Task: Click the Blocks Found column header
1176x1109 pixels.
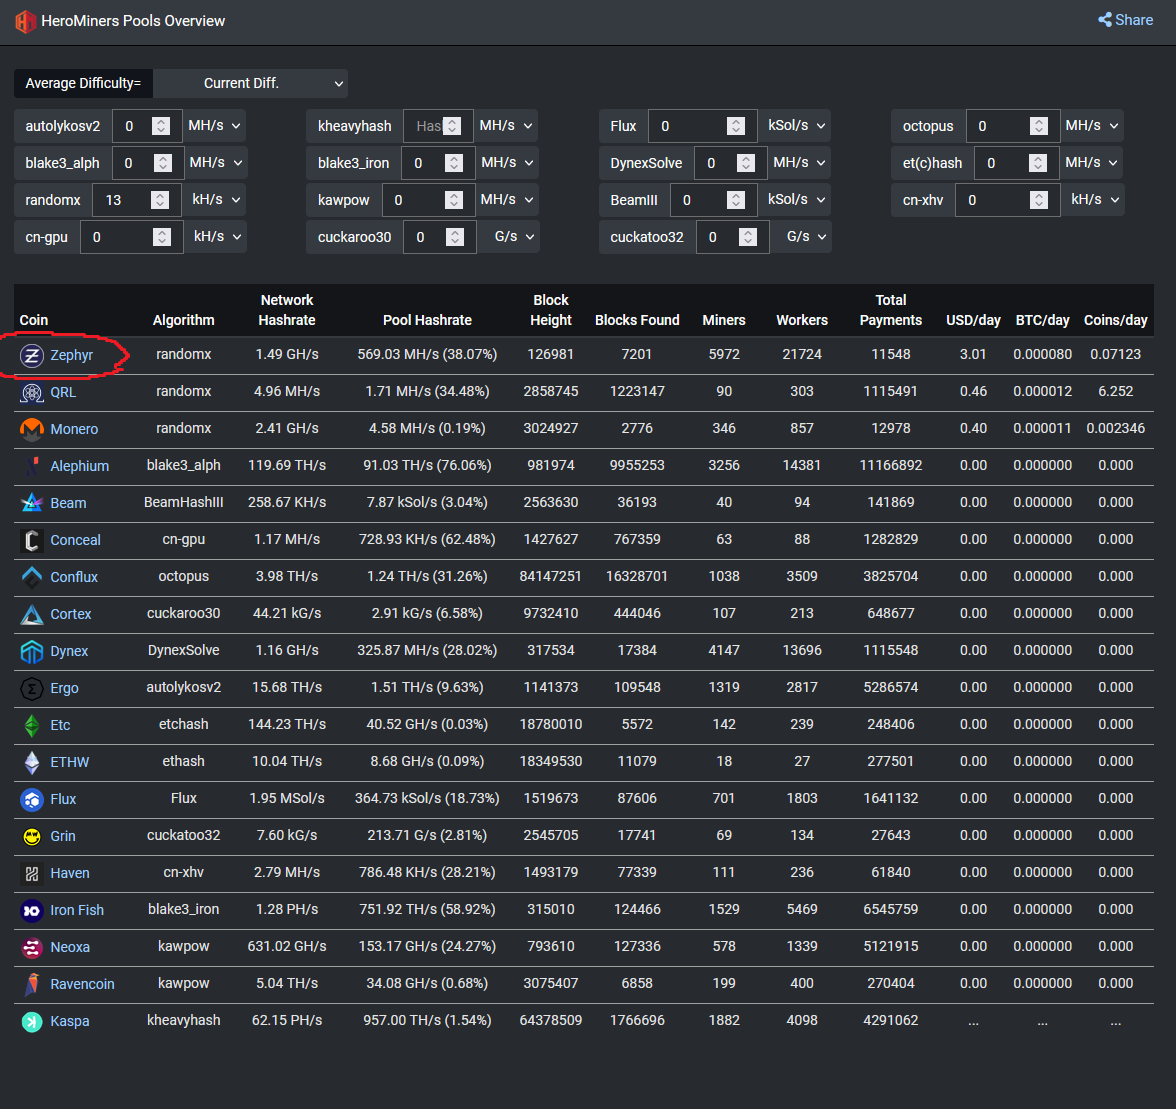Action: coord(638,320)
